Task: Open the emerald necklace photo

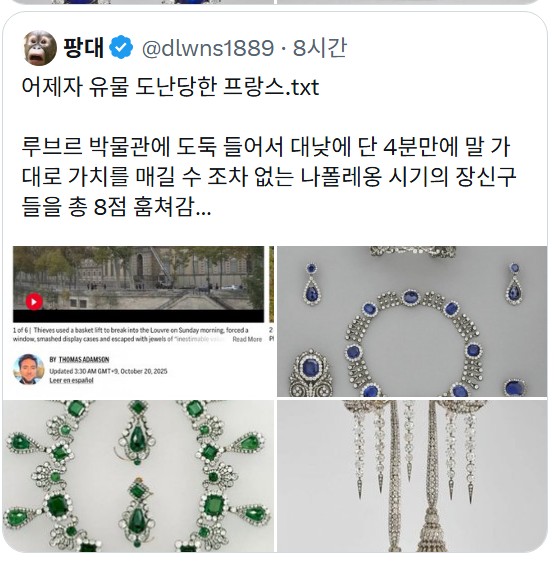Action: (138, 476)
